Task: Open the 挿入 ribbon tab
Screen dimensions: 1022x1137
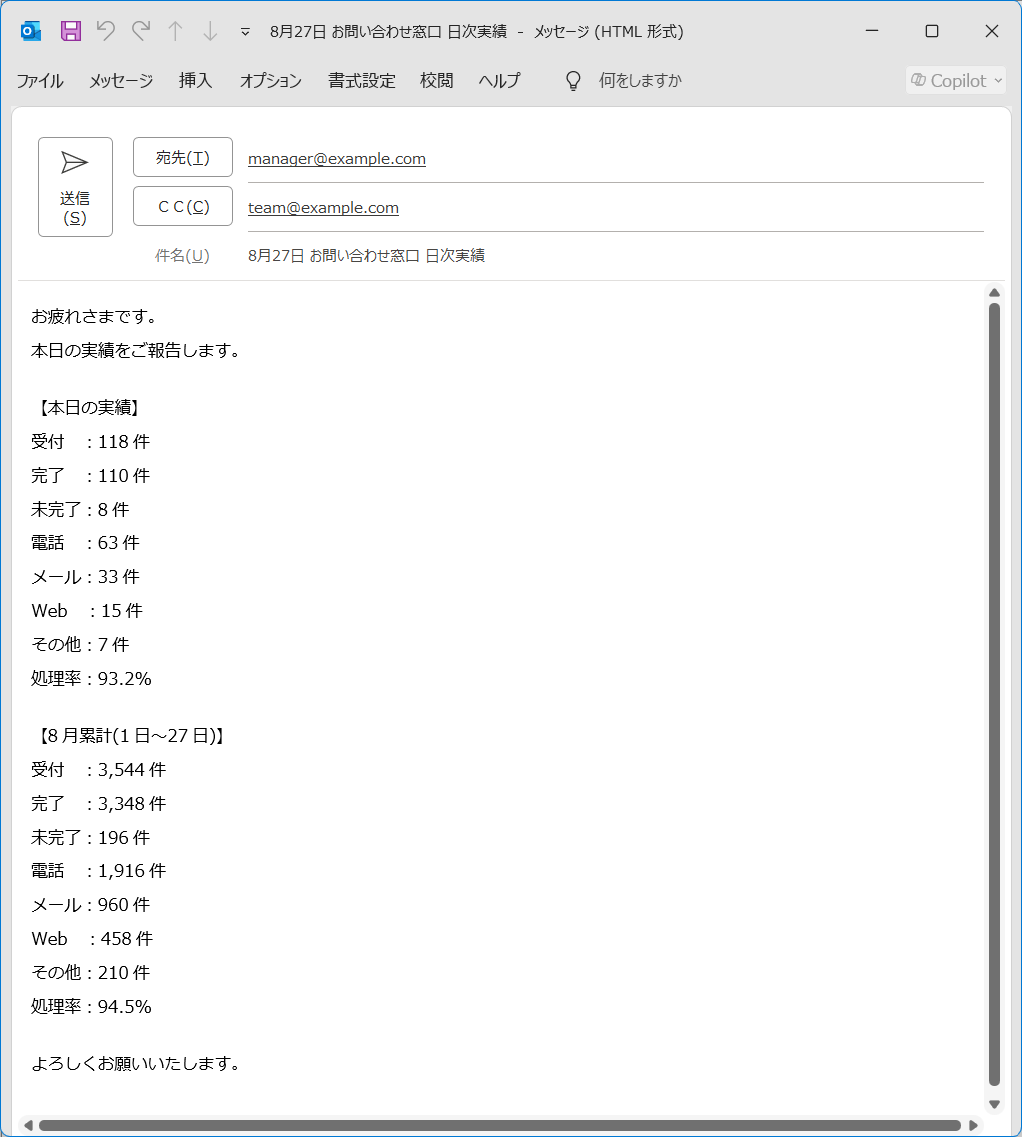Action: click(x=196, y=80)
